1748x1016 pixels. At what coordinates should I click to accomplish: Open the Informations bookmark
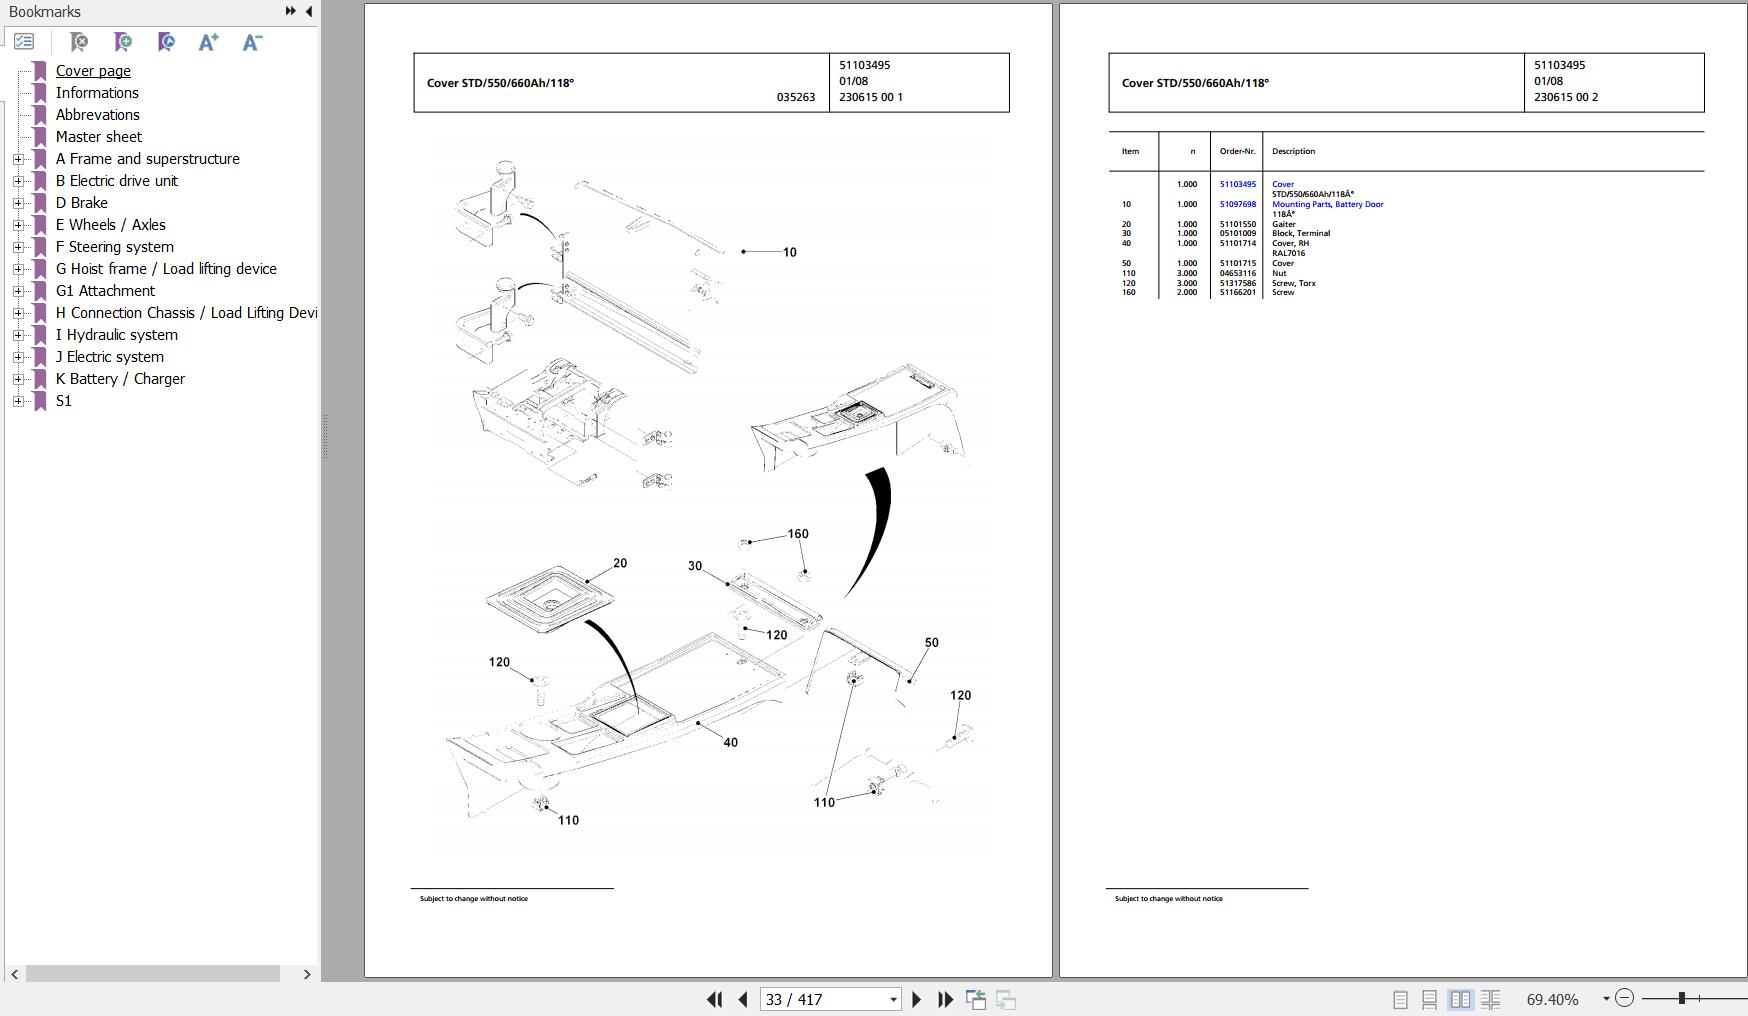tap(97, 93)
